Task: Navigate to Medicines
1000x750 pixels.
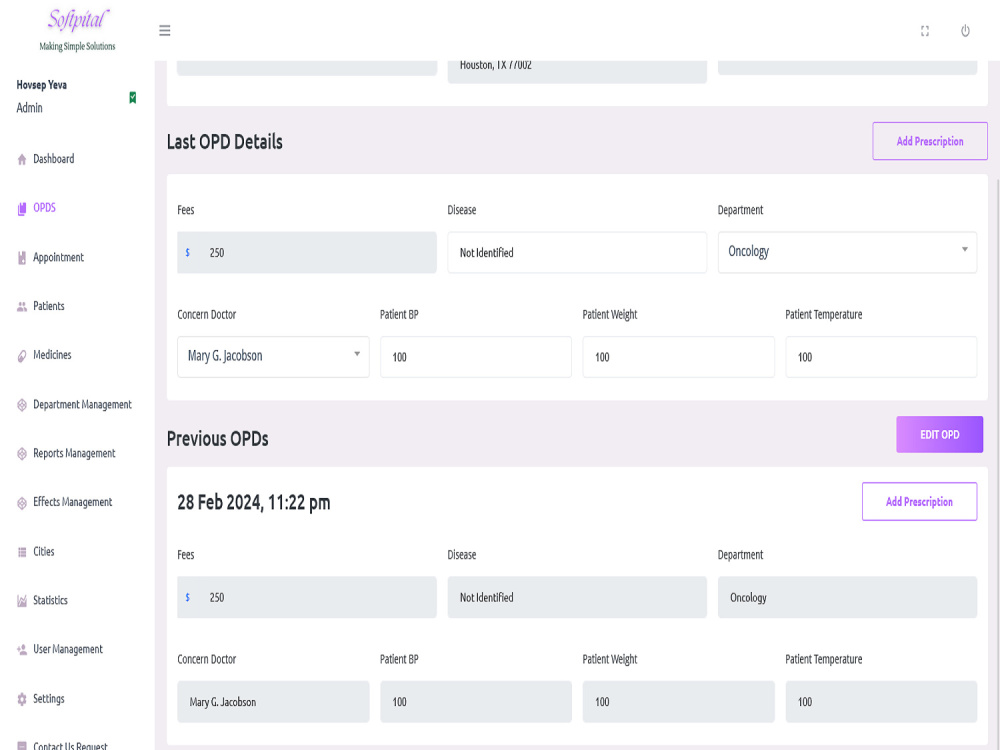Action: pos(52,355)
